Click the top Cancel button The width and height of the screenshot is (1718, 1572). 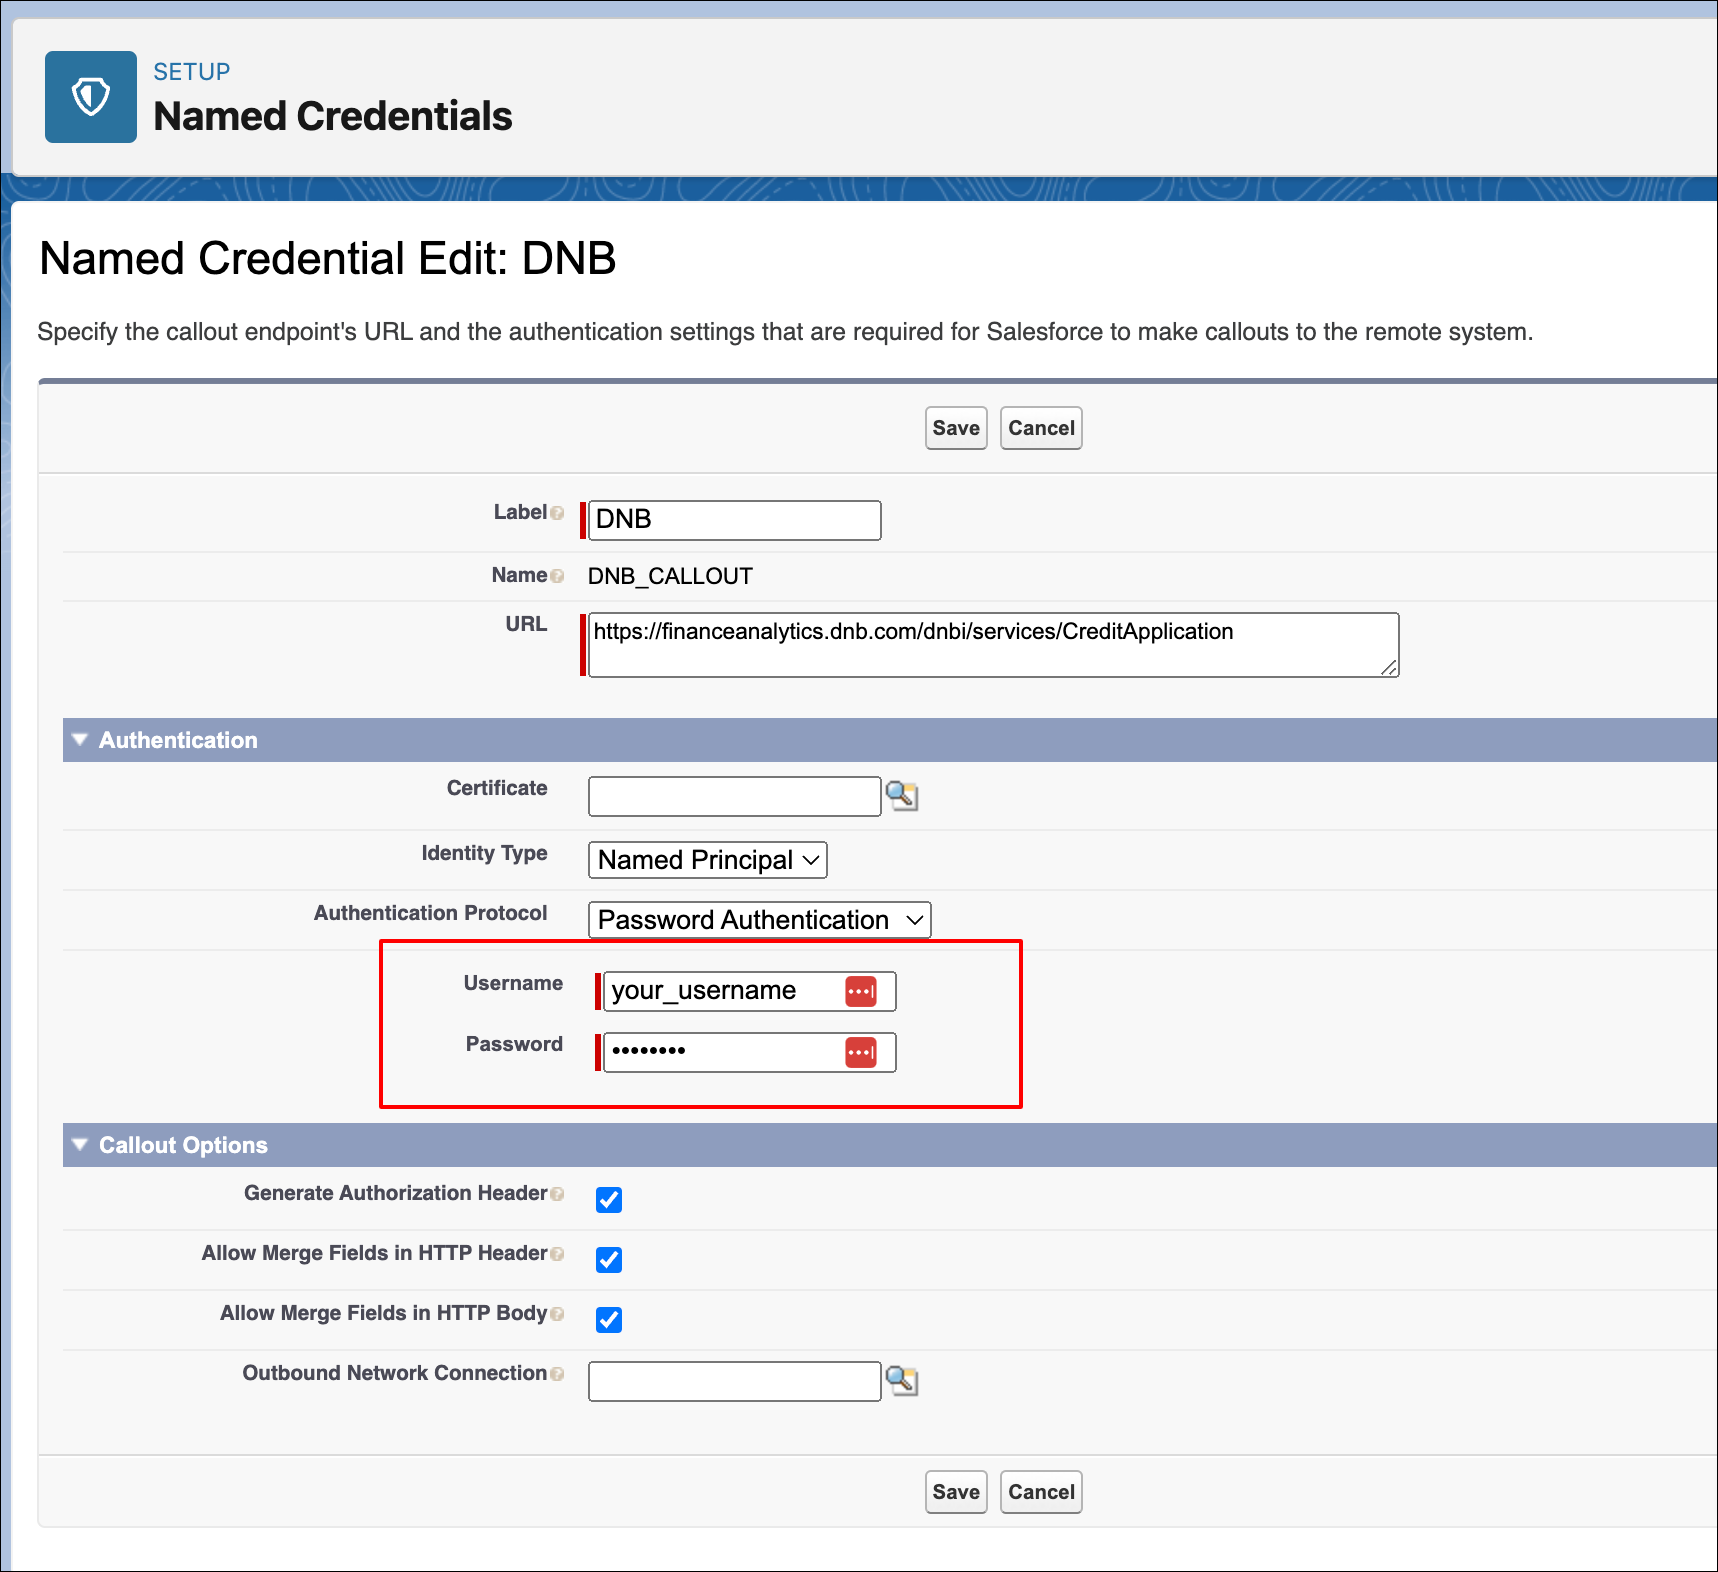click(1041, 428)
